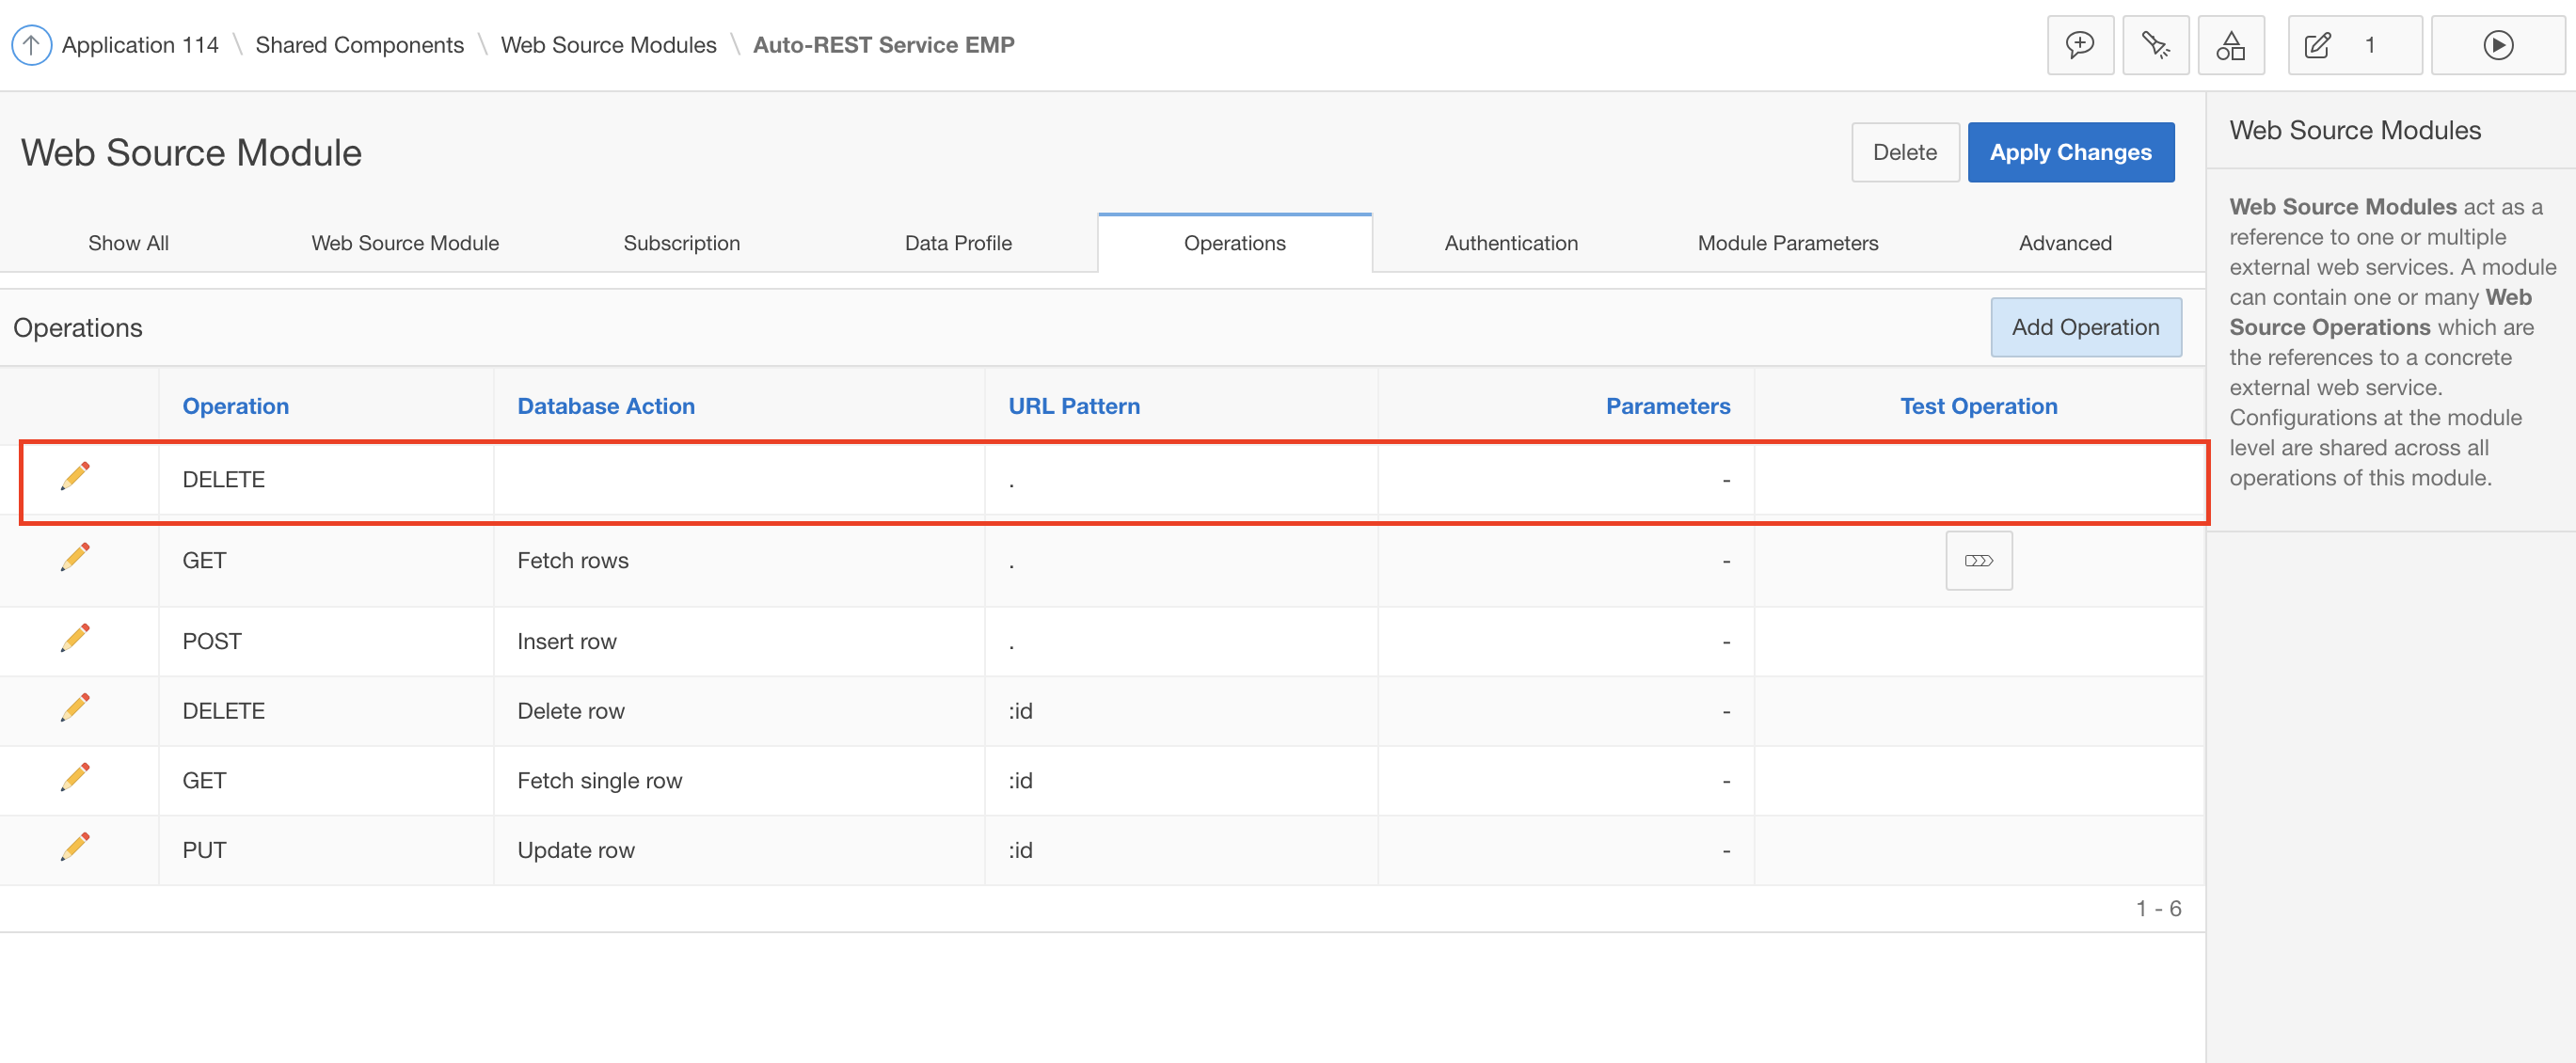Go to Shared Components breadcrumb
Screen dimensions: 2576x1063
[359, 45]
